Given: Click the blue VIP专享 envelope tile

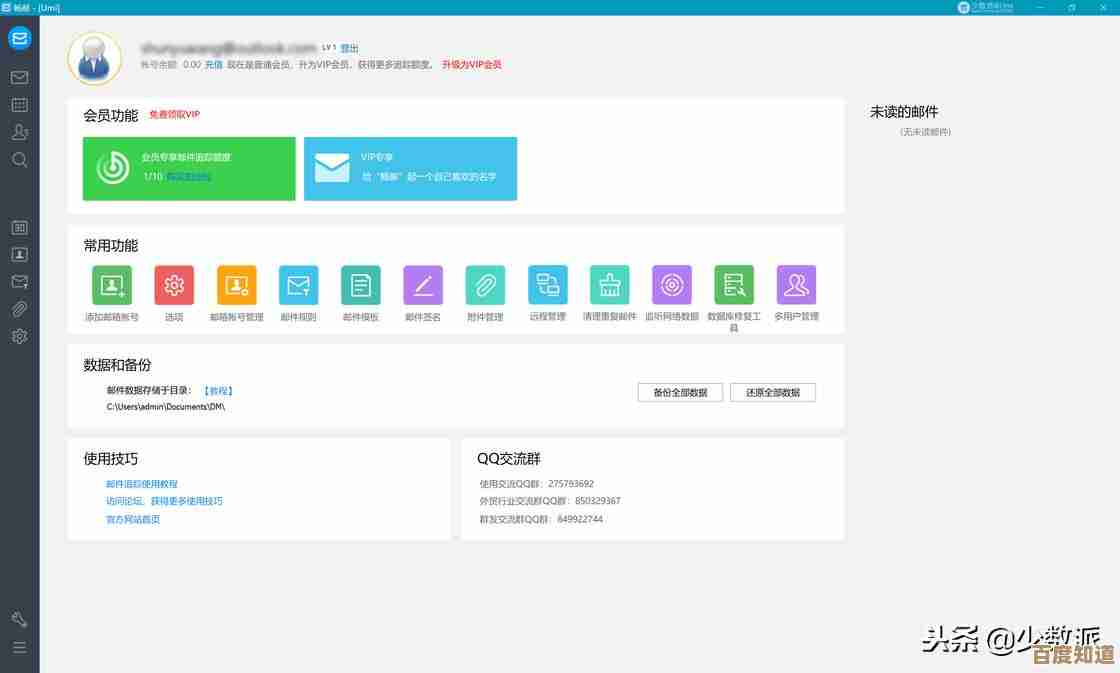Looking at the screenshot, I should point(410,168).
